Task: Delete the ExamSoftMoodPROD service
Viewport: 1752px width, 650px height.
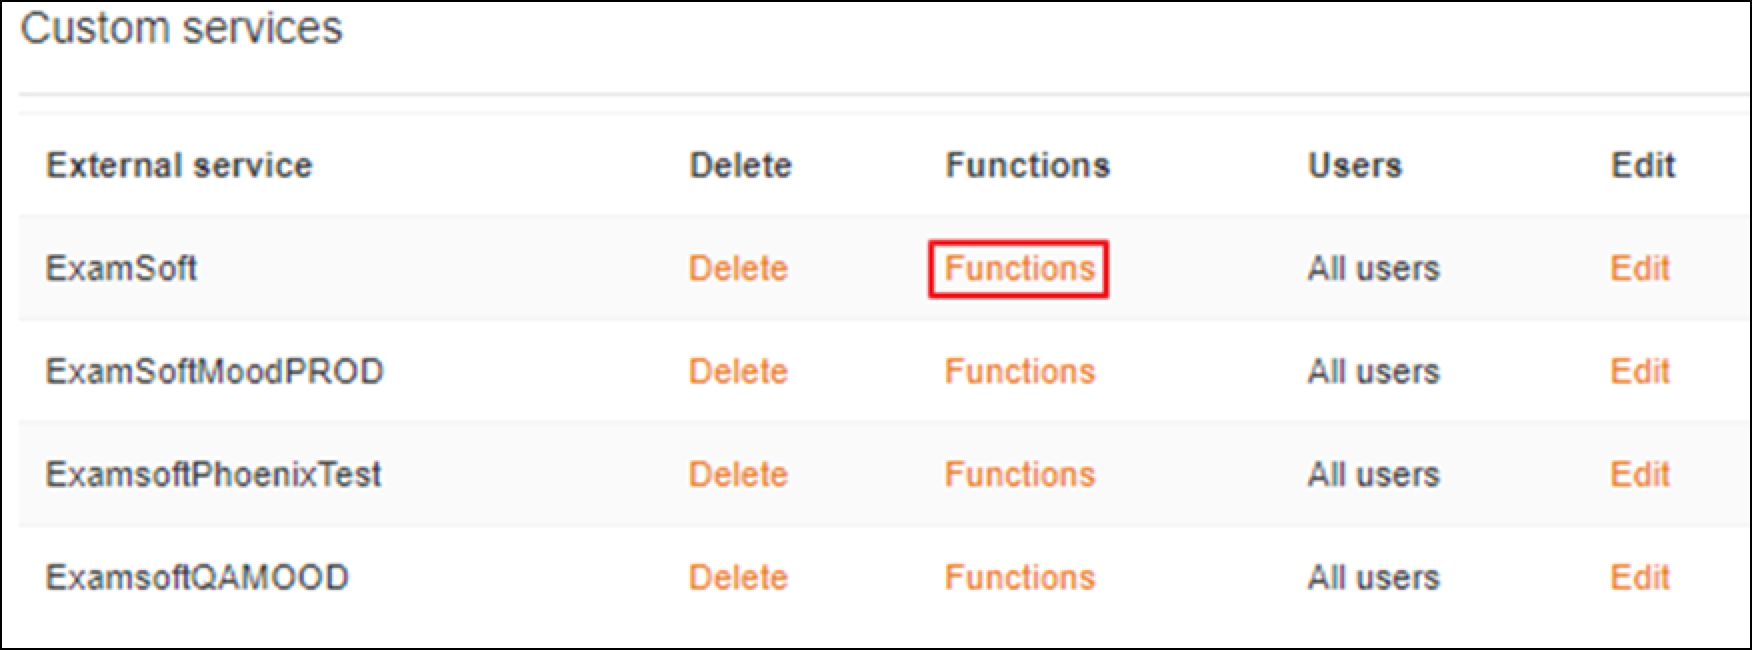Action: pos(738,371)
